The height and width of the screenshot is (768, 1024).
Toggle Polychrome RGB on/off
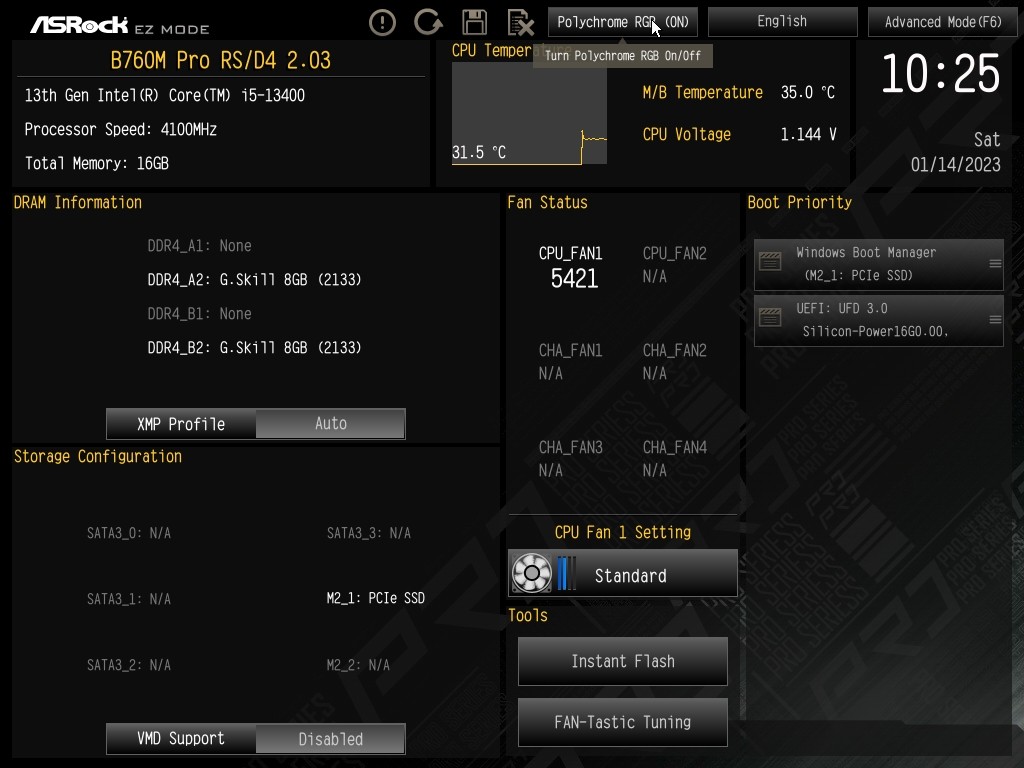tap(622, 22)
